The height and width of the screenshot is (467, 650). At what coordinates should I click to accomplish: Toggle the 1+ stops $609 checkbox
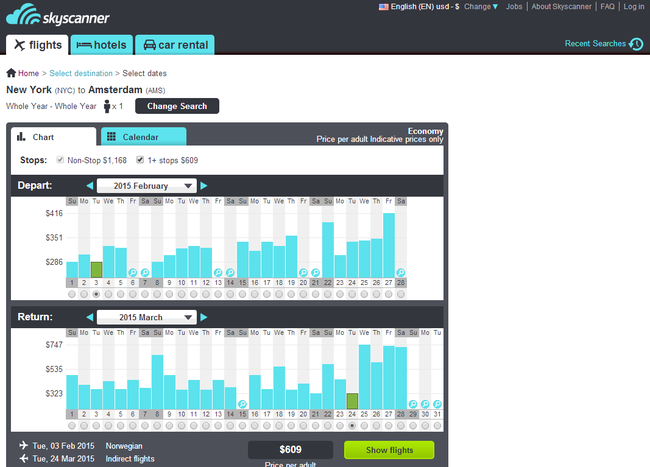coord(140,159)
